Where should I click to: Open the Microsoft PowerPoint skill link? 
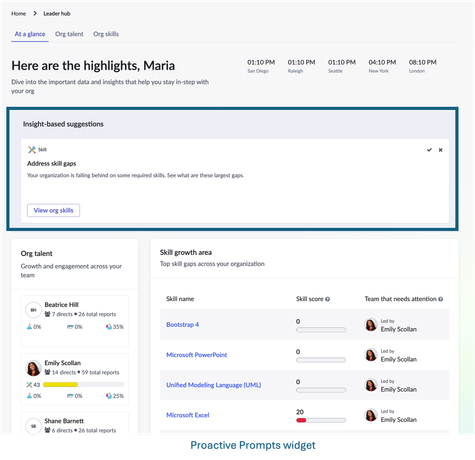click(196, 355)
